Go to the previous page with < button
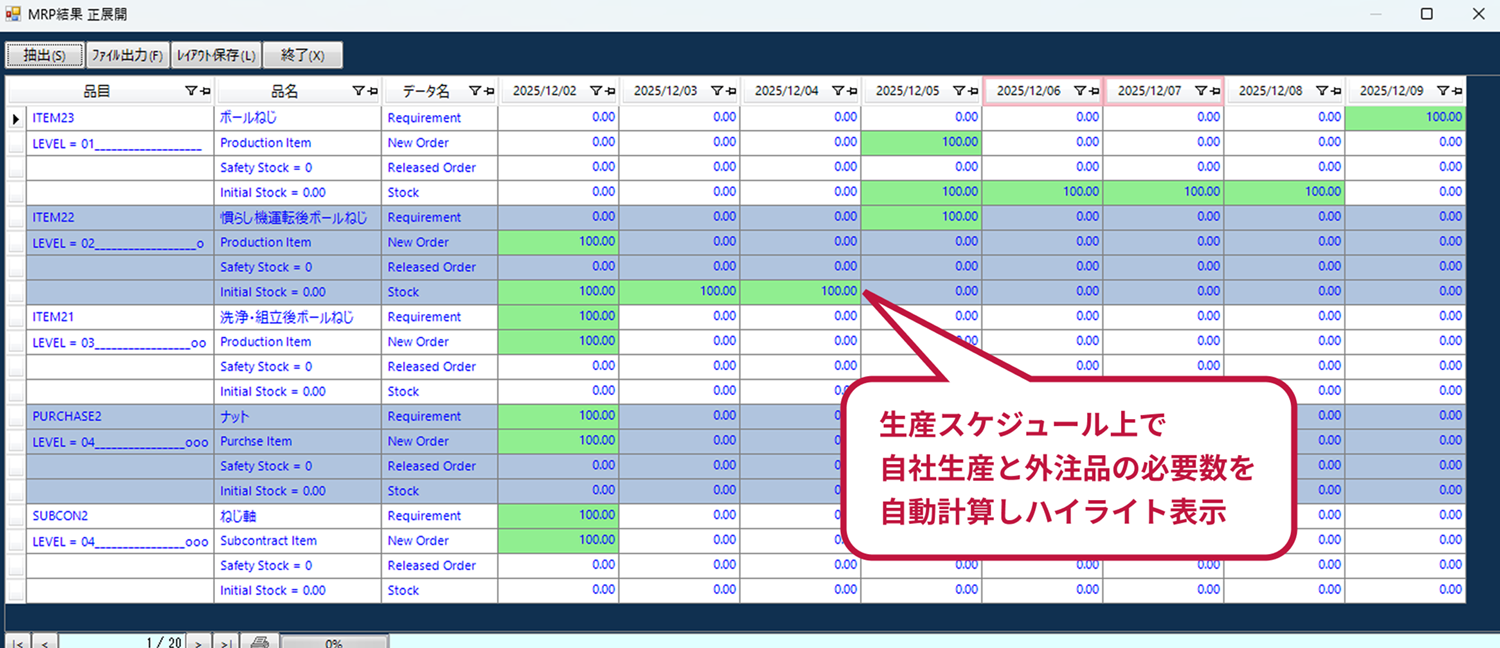 pyautogui.click(x=46, y=642)
